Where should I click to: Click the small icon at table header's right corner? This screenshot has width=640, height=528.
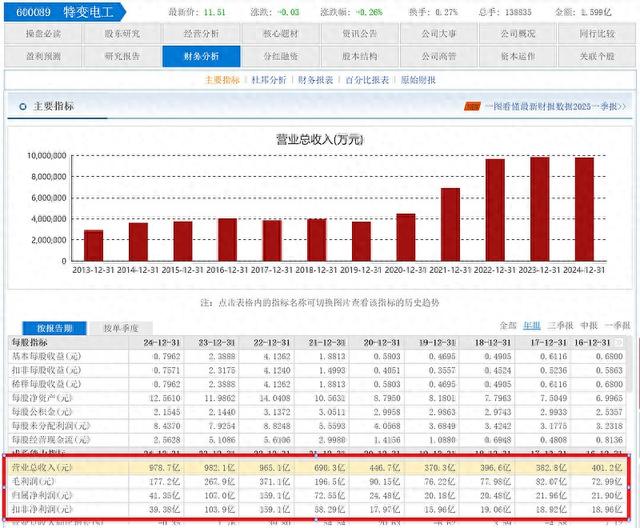(x=619, y=342)
